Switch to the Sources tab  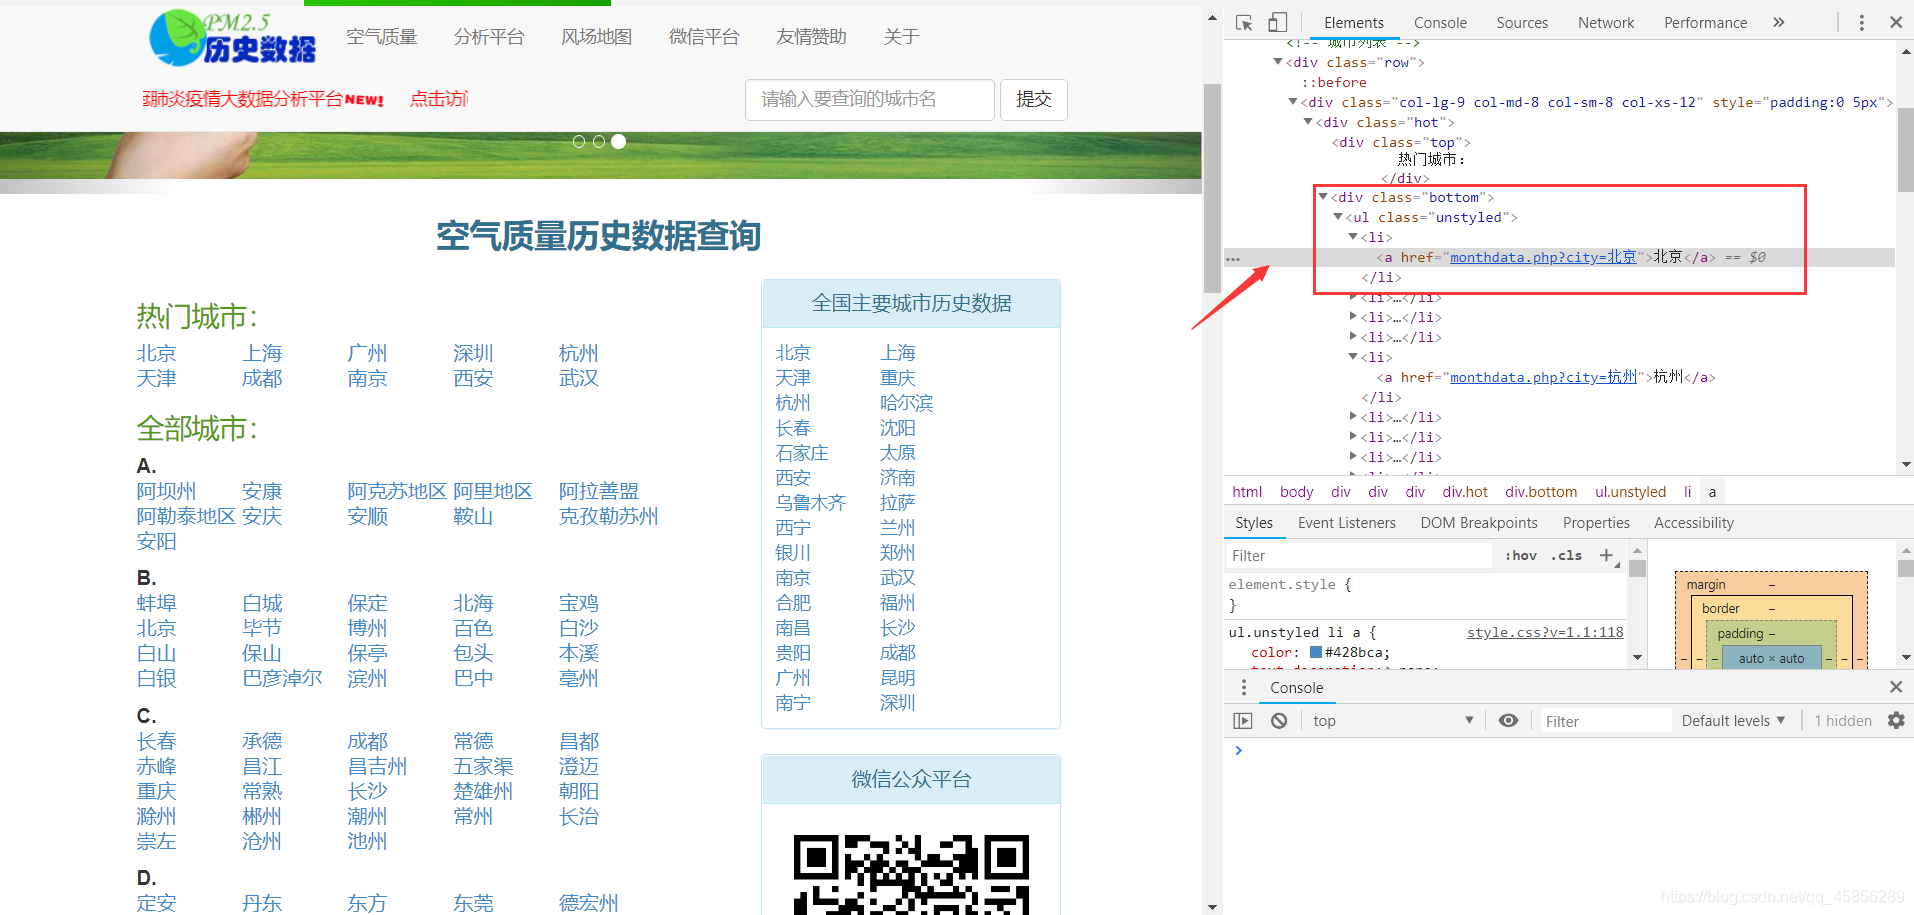tap(1522, 22)
